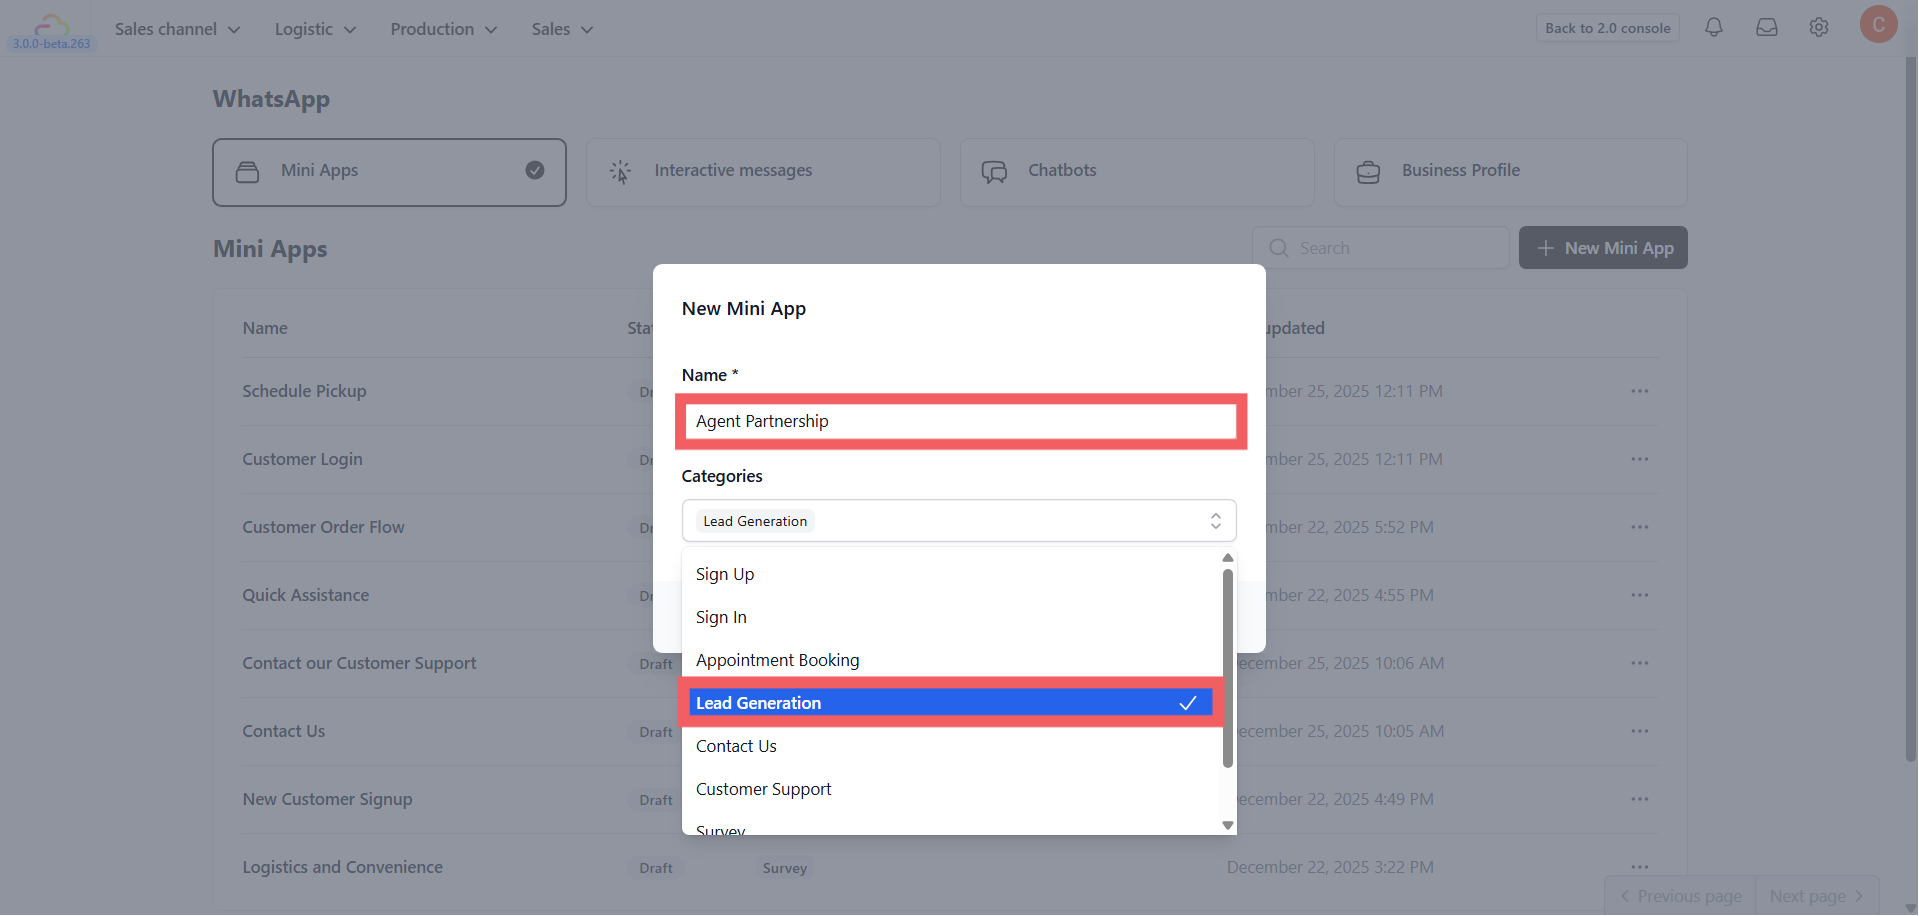Image resolution: width=1919 pixels, height=916 pixels.
Task: Open the inbox tray icon
Action: click(1767, 28)
